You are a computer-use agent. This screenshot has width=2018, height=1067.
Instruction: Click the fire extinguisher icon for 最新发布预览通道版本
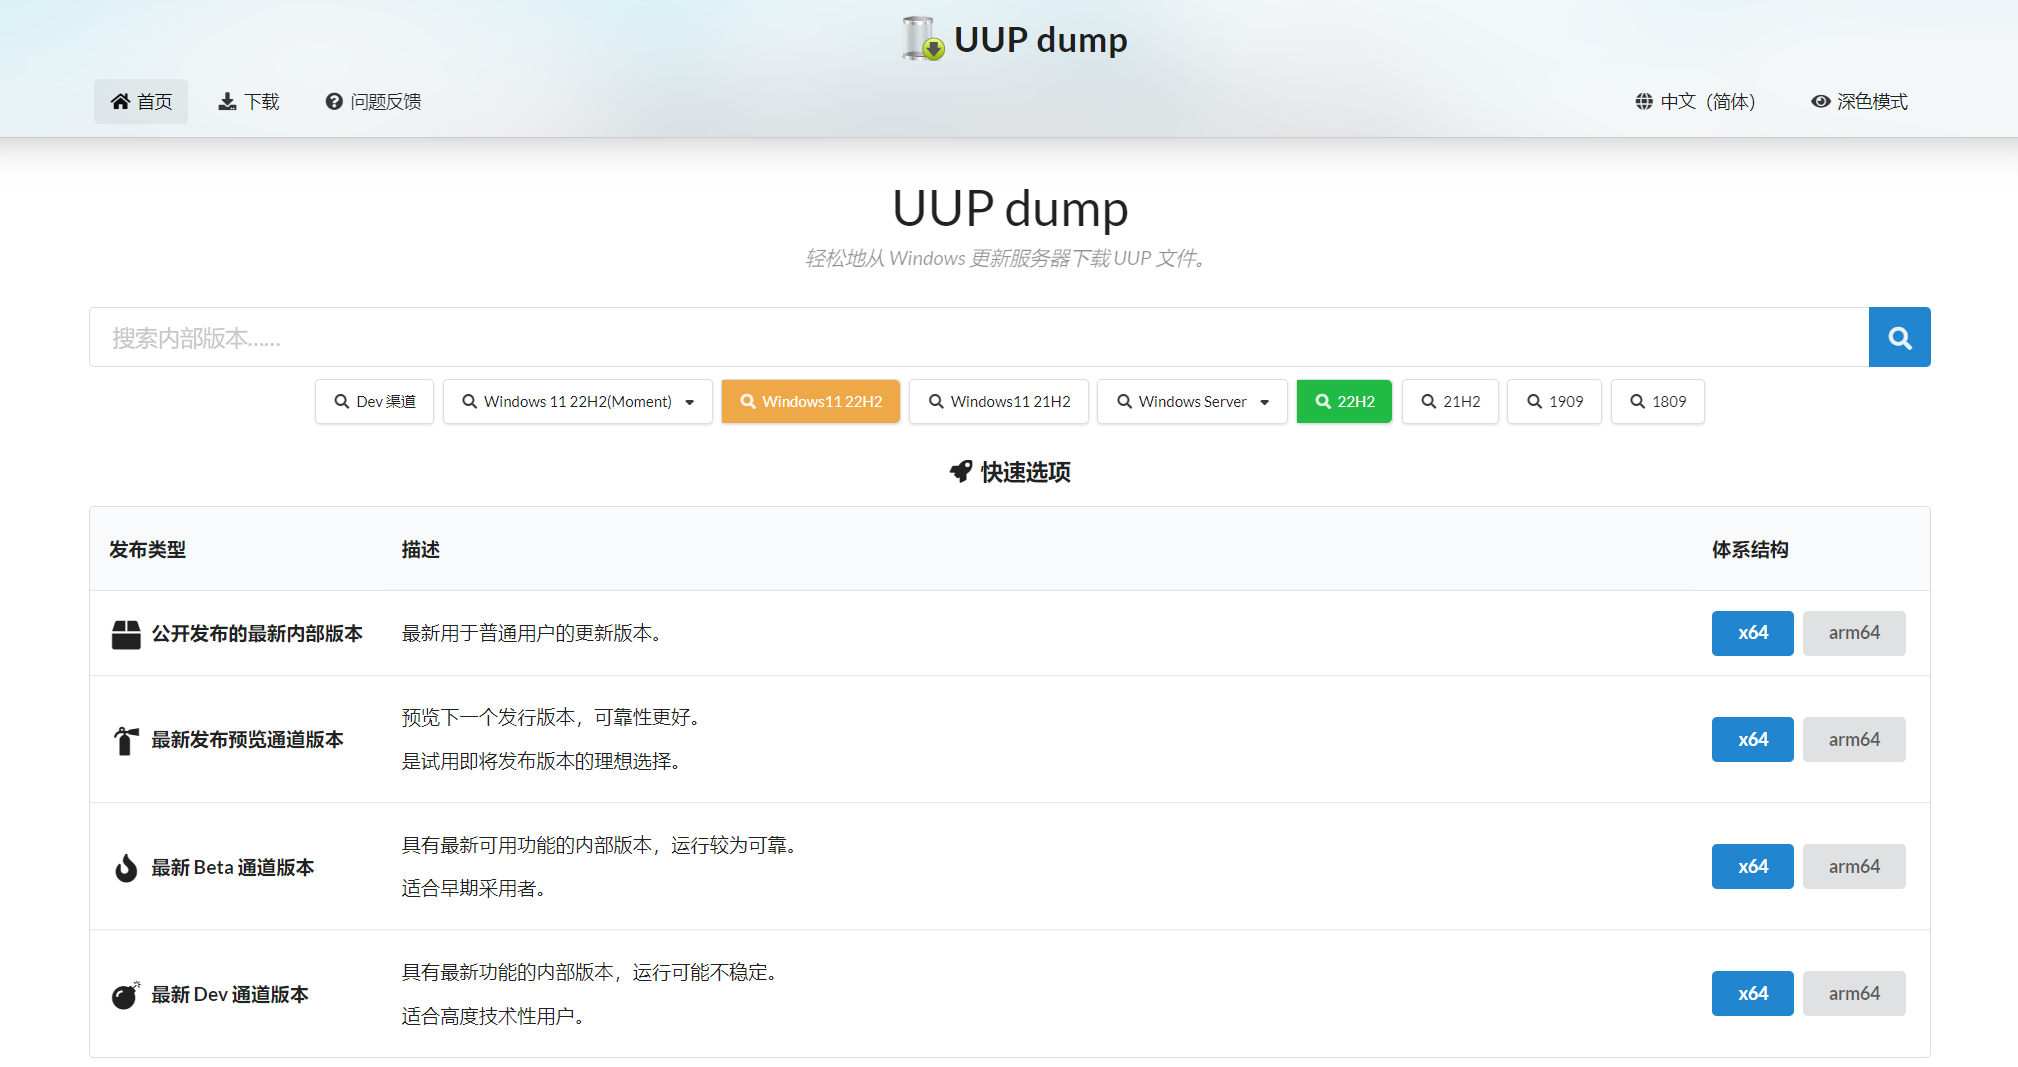coord(126,740)
